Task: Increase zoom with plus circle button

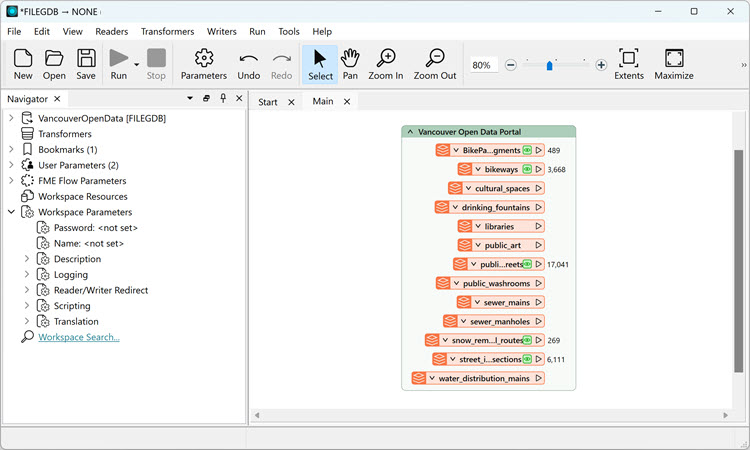Action: point(601,65)
